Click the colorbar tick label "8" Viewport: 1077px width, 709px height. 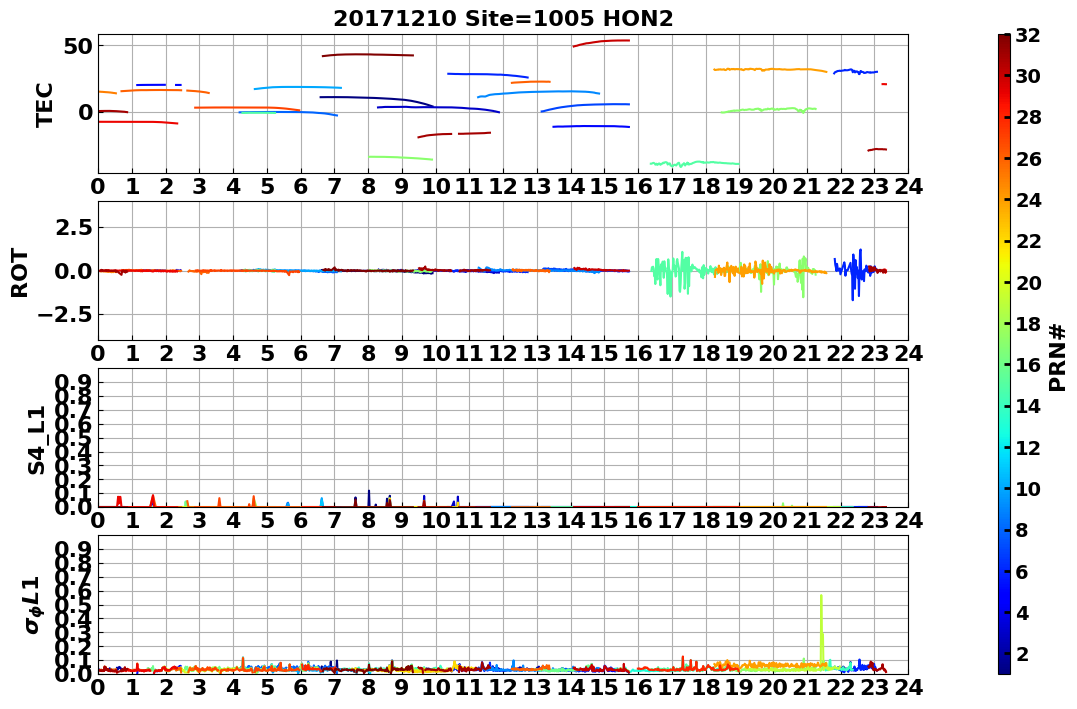click(x=1023, y=530)
